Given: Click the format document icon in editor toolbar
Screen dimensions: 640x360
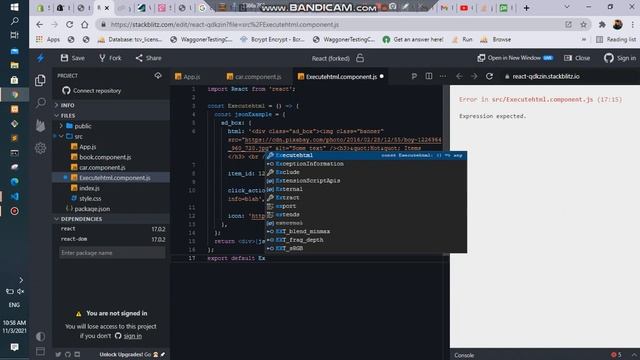Looking at the screenshot, I should (x=414, y=76).
